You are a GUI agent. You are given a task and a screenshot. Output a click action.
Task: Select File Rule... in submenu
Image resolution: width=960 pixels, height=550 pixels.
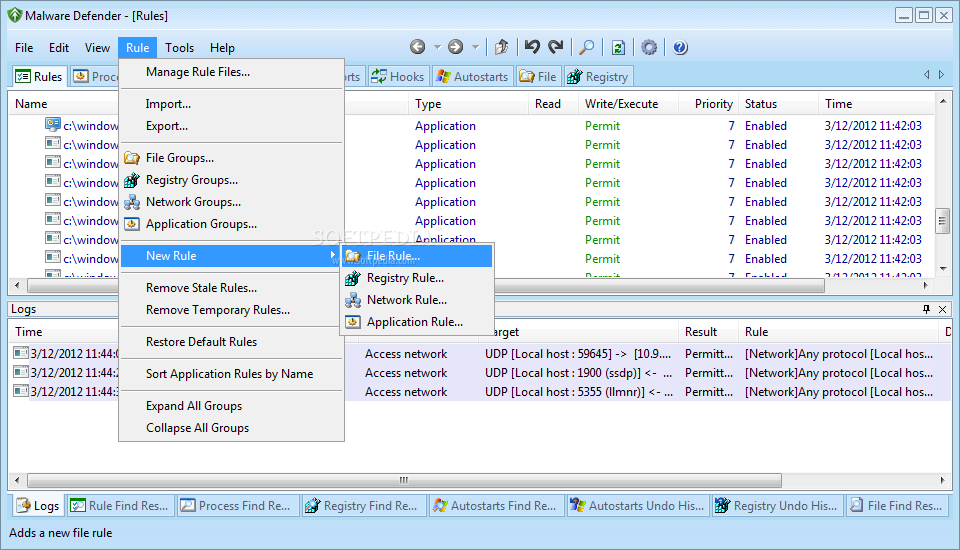[417, 256]
